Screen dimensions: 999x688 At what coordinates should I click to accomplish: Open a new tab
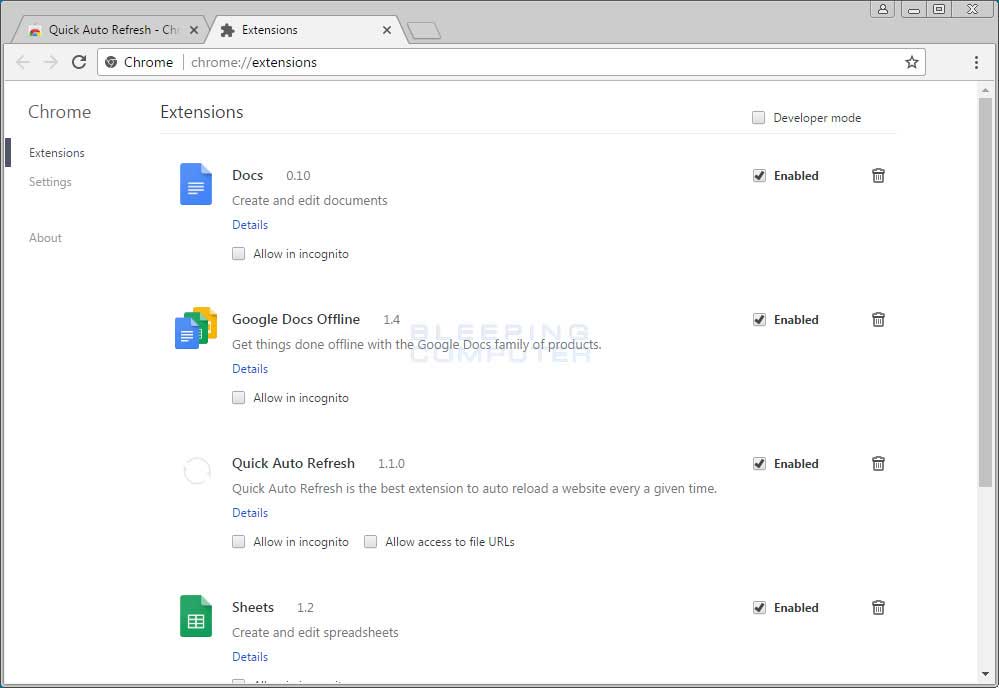click(424, 30)
